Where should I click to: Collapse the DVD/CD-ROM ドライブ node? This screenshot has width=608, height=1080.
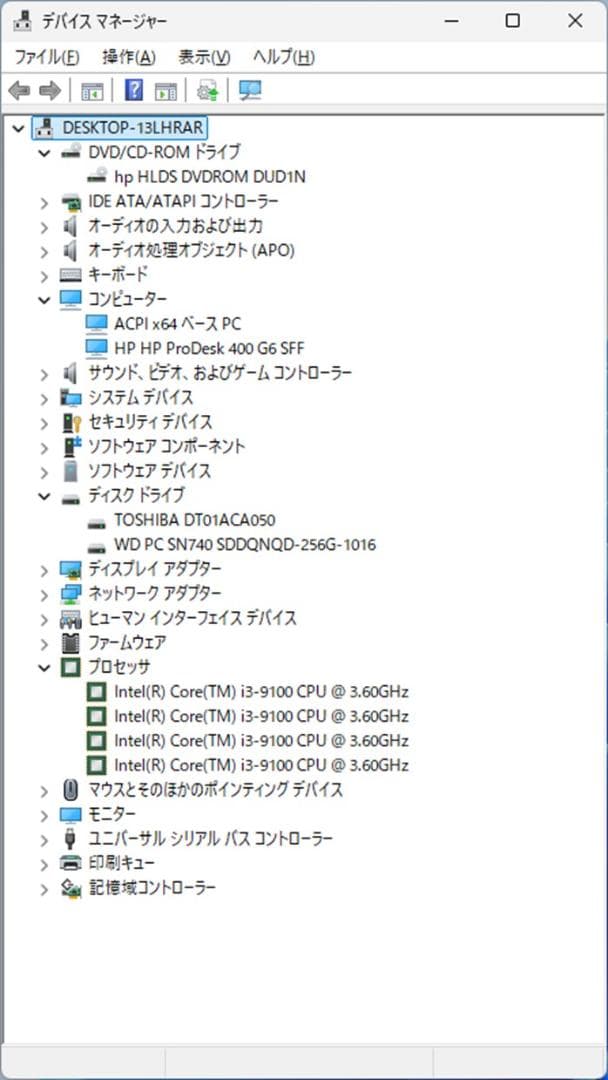pos(45,152)
